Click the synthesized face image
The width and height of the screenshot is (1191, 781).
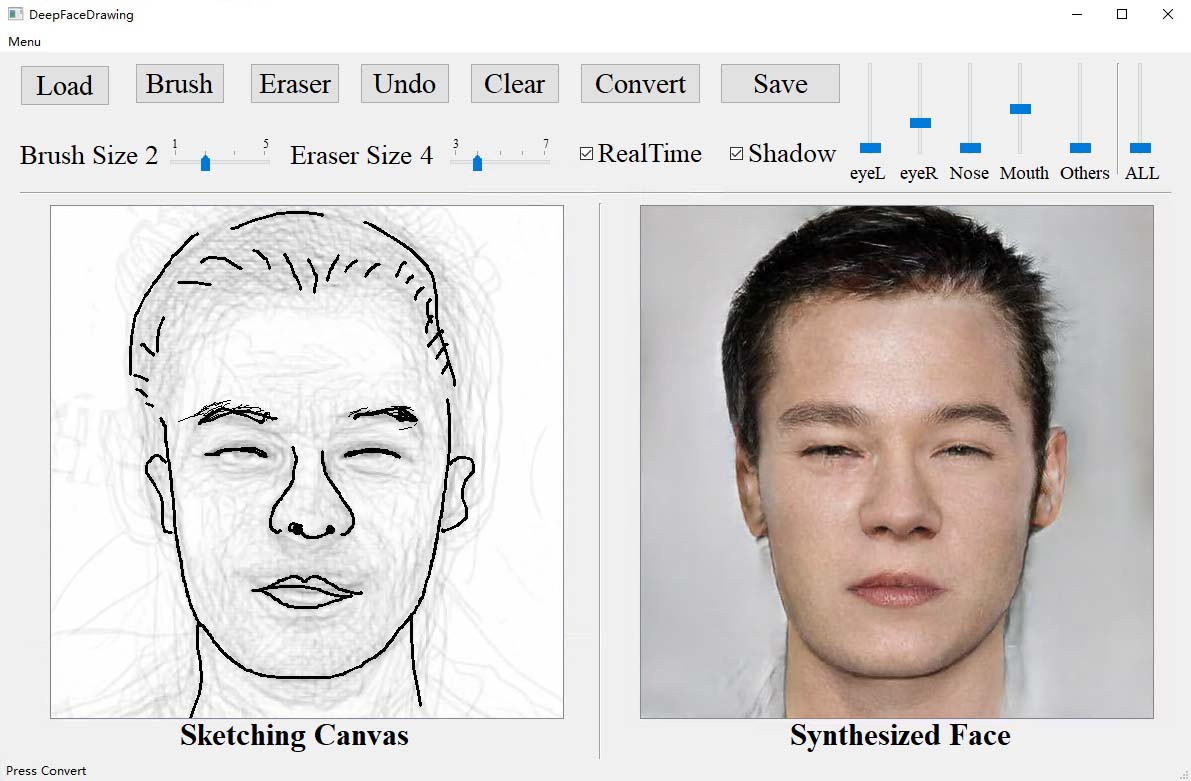click(896, 462)
